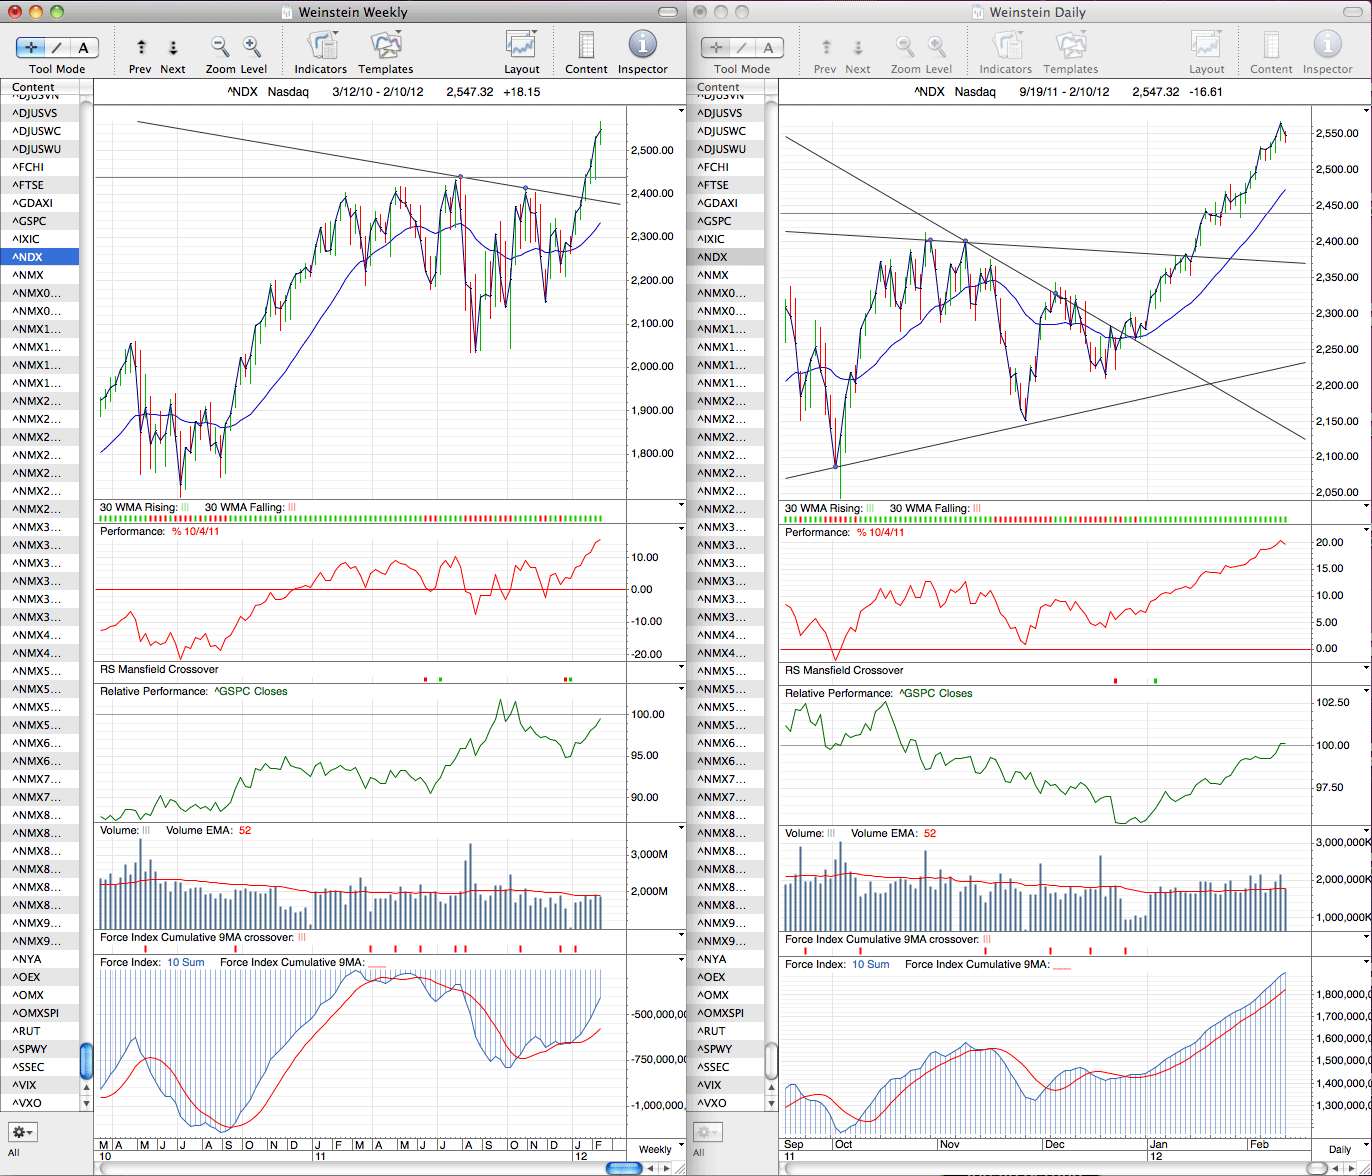
Task: Zoom out the Weinstein Daily chart
Action: (x=905, y=47)
